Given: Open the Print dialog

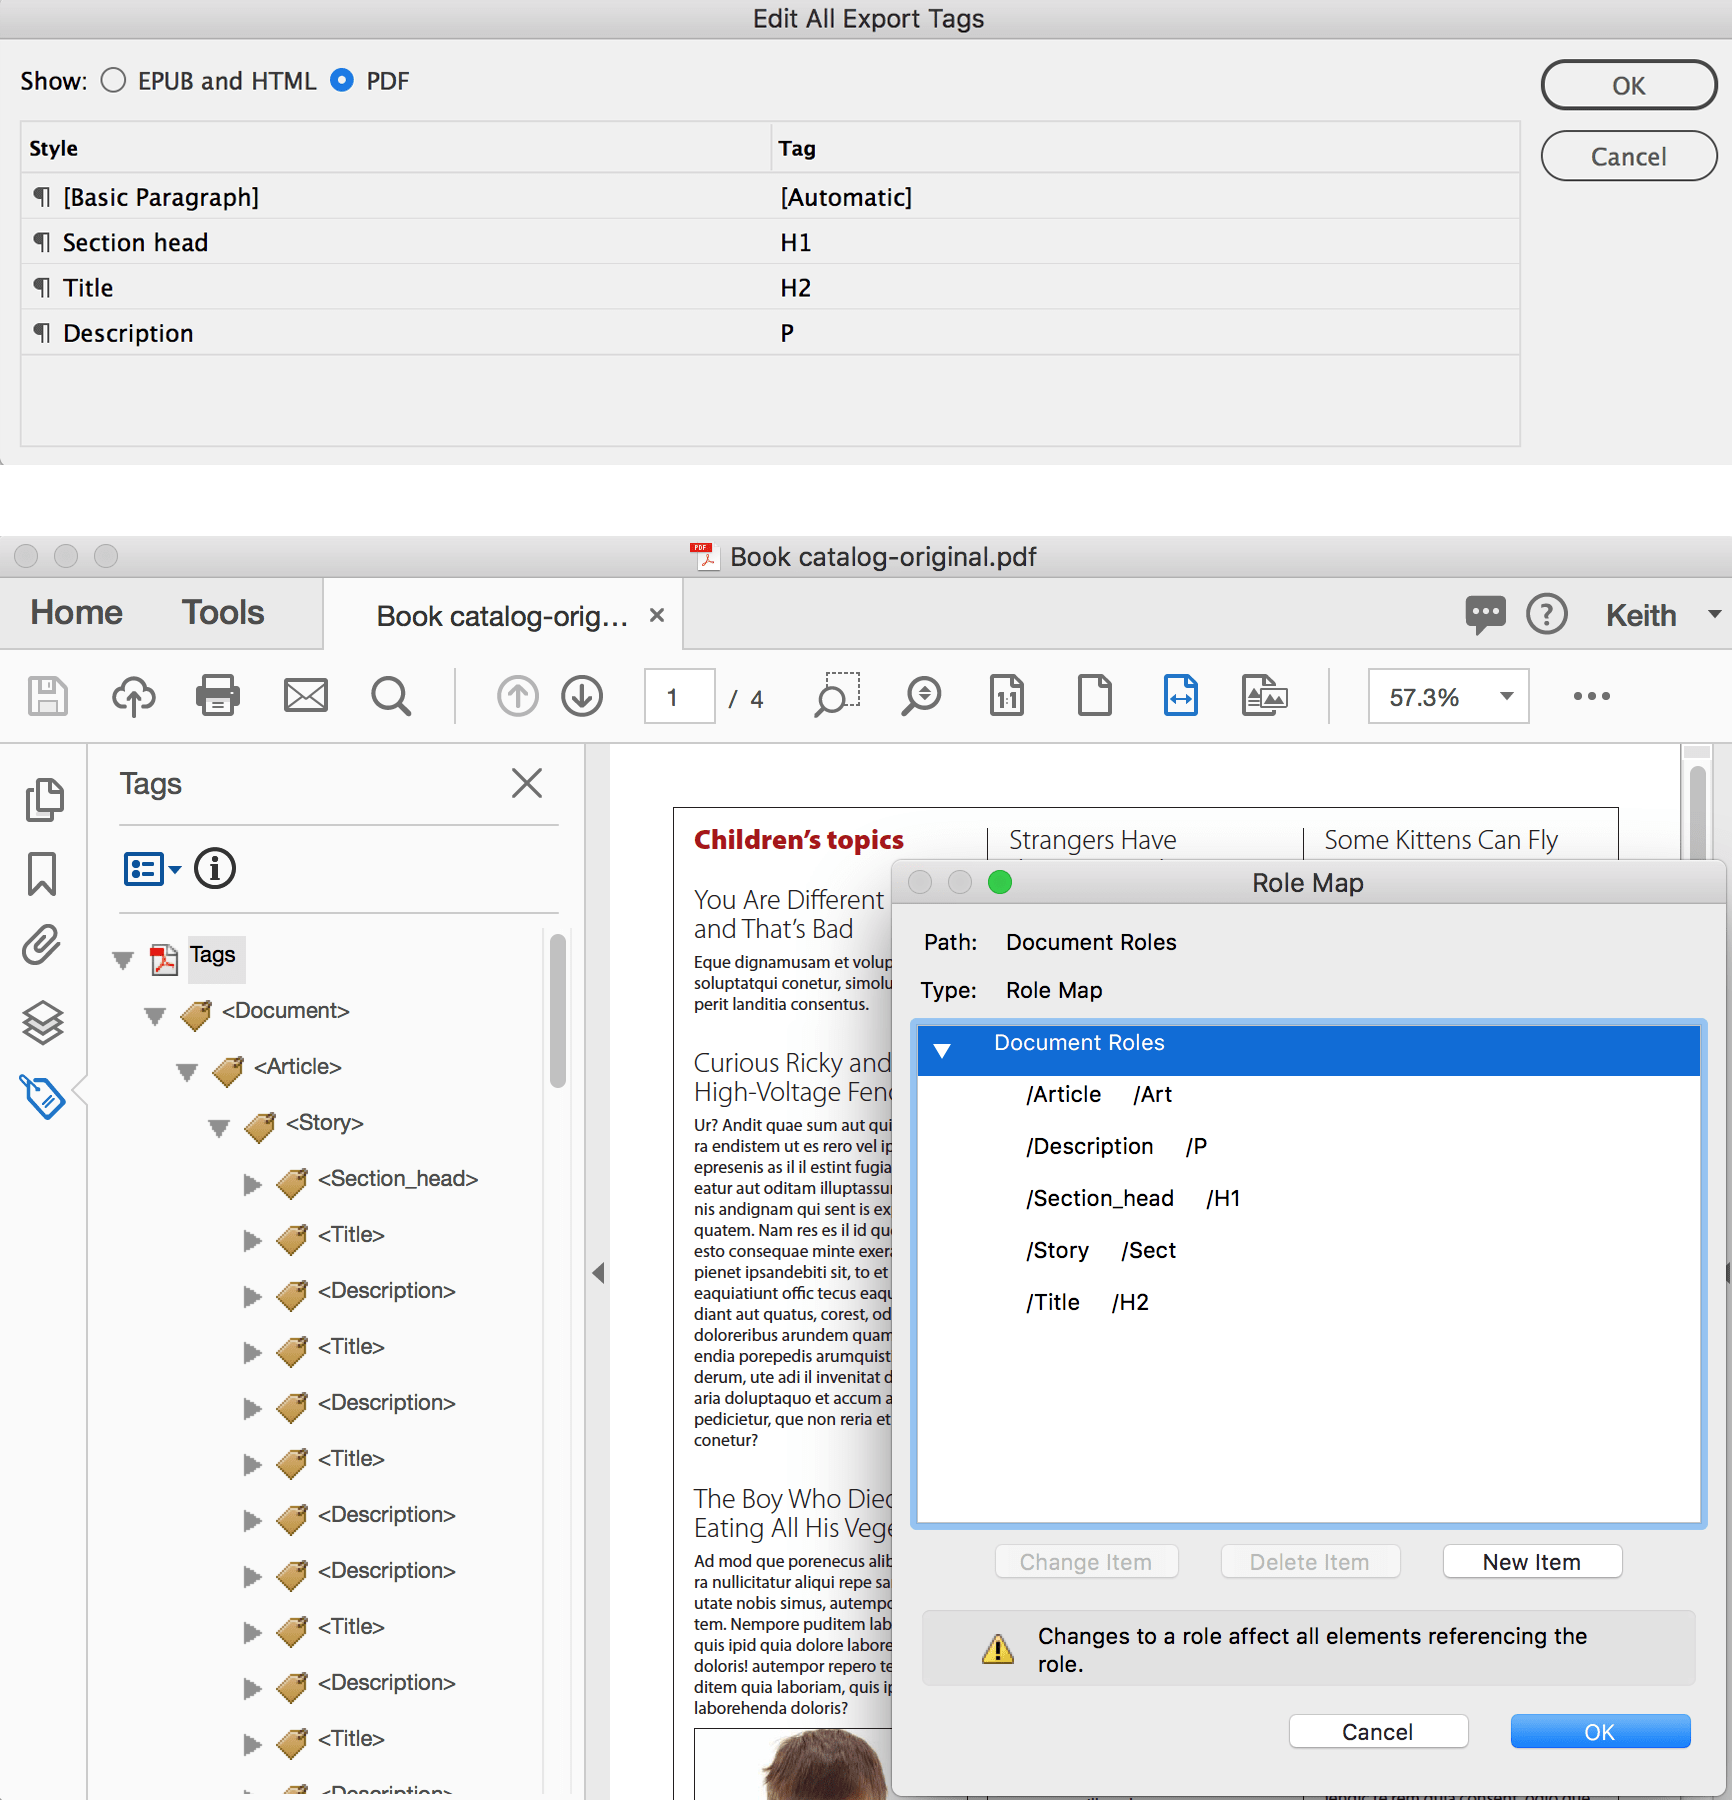Looking at the screenshot, I should click(218, 695).
